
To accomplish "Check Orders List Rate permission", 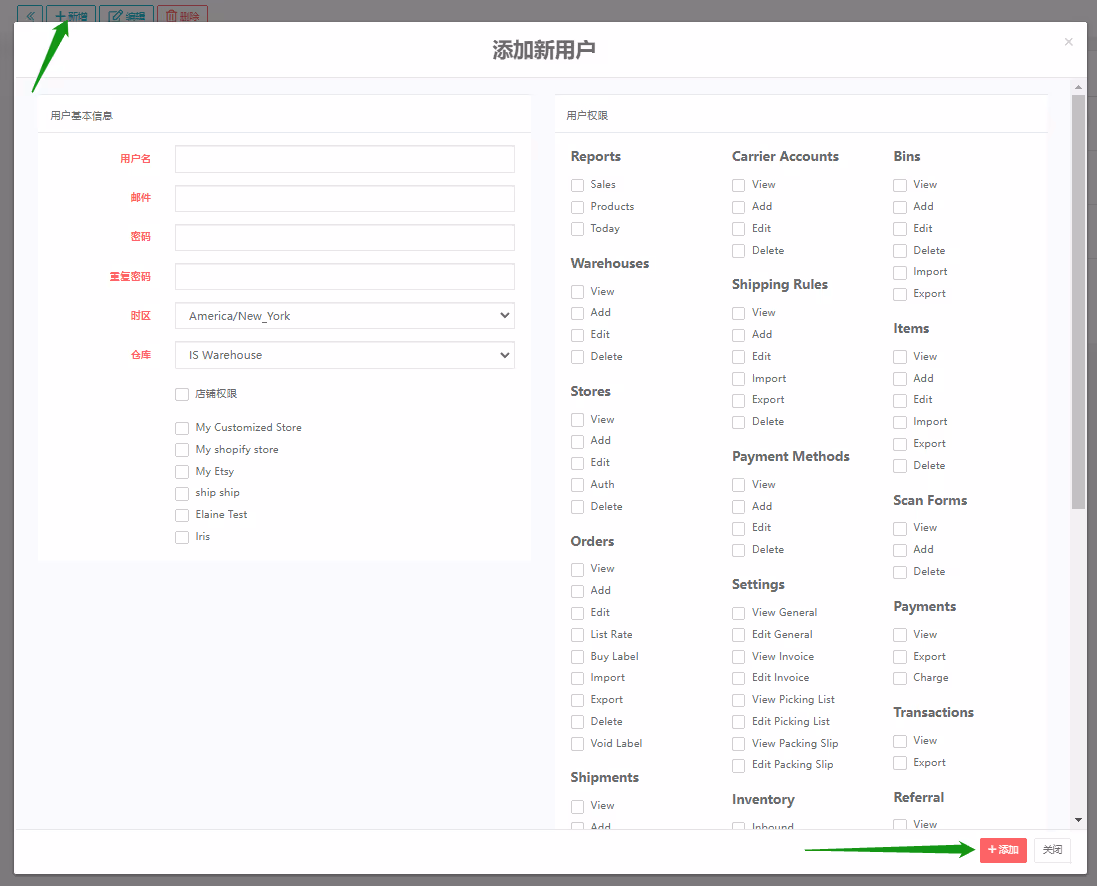I will (x=577, y=635).
